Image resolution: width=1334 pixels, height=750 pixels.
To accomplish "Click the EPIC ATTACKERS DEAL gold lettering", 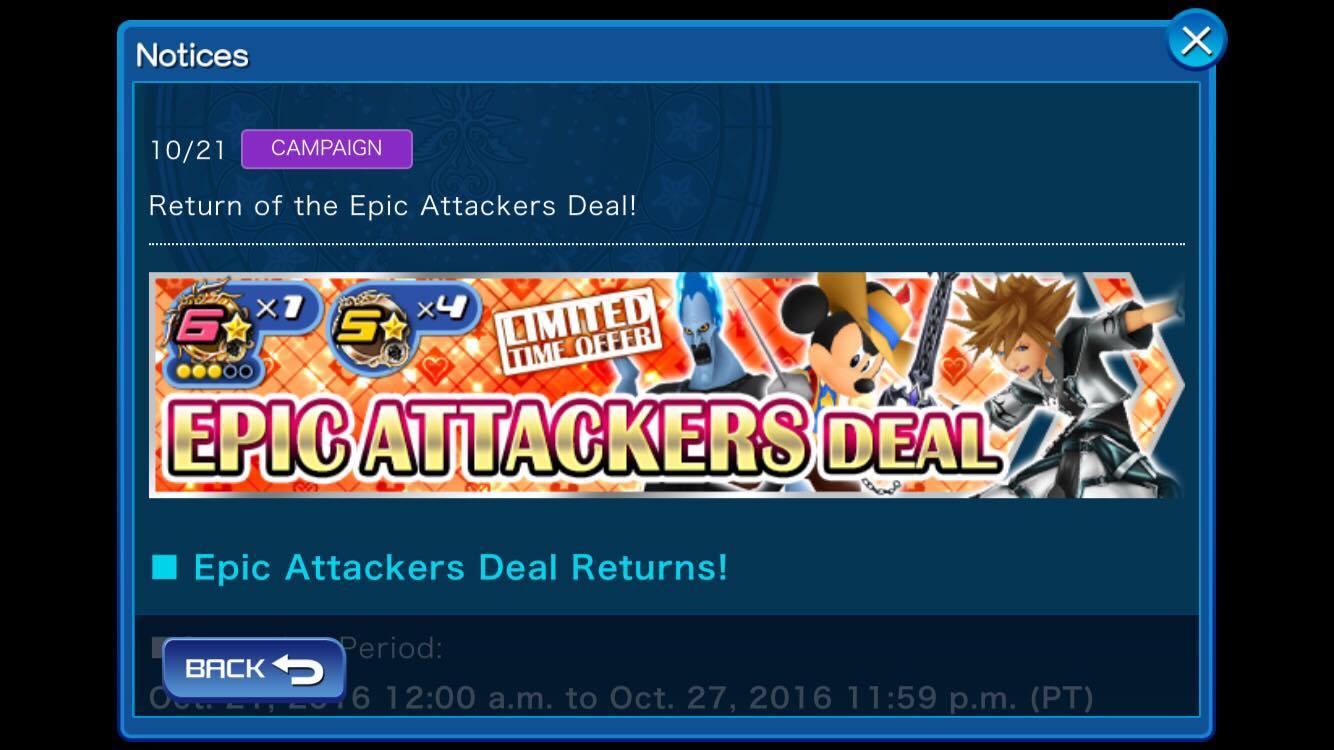I will 576,438.
